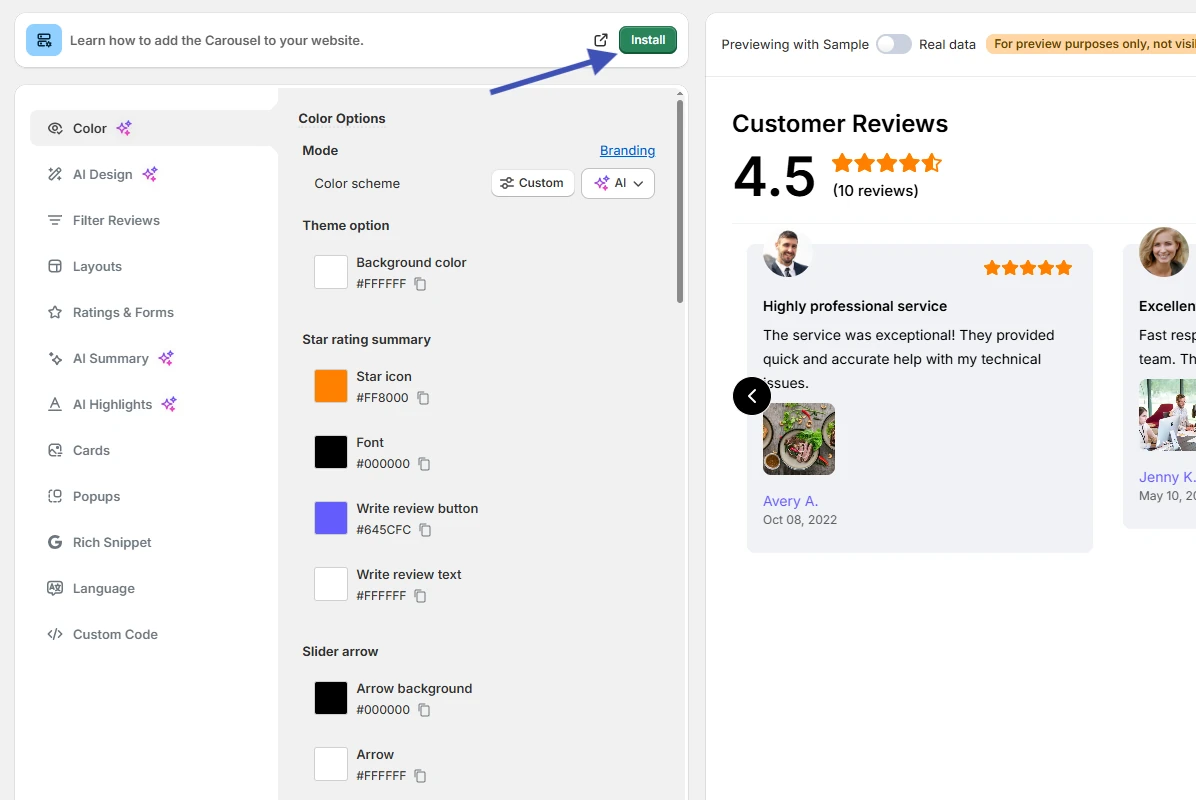Image resolution: width=1196 pixels, height=800 pixels.
Task: Click the Google Rich Snippet icon
Action: 55,542
